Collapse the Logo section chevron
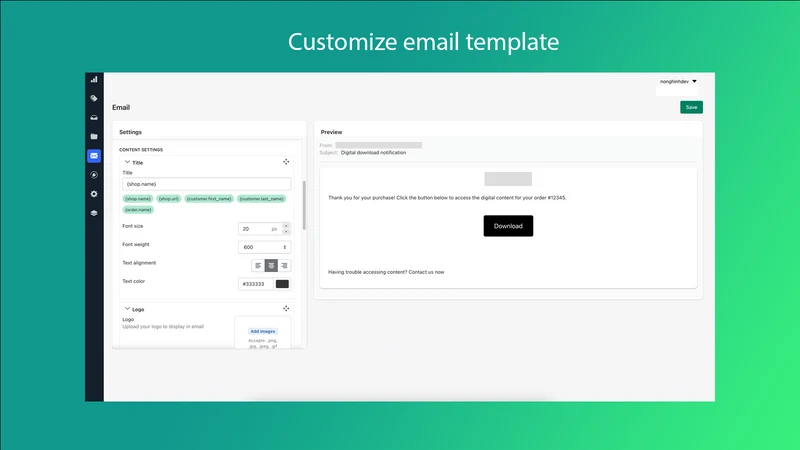Viewport: 800px width, 450px height. coord(127,309)
